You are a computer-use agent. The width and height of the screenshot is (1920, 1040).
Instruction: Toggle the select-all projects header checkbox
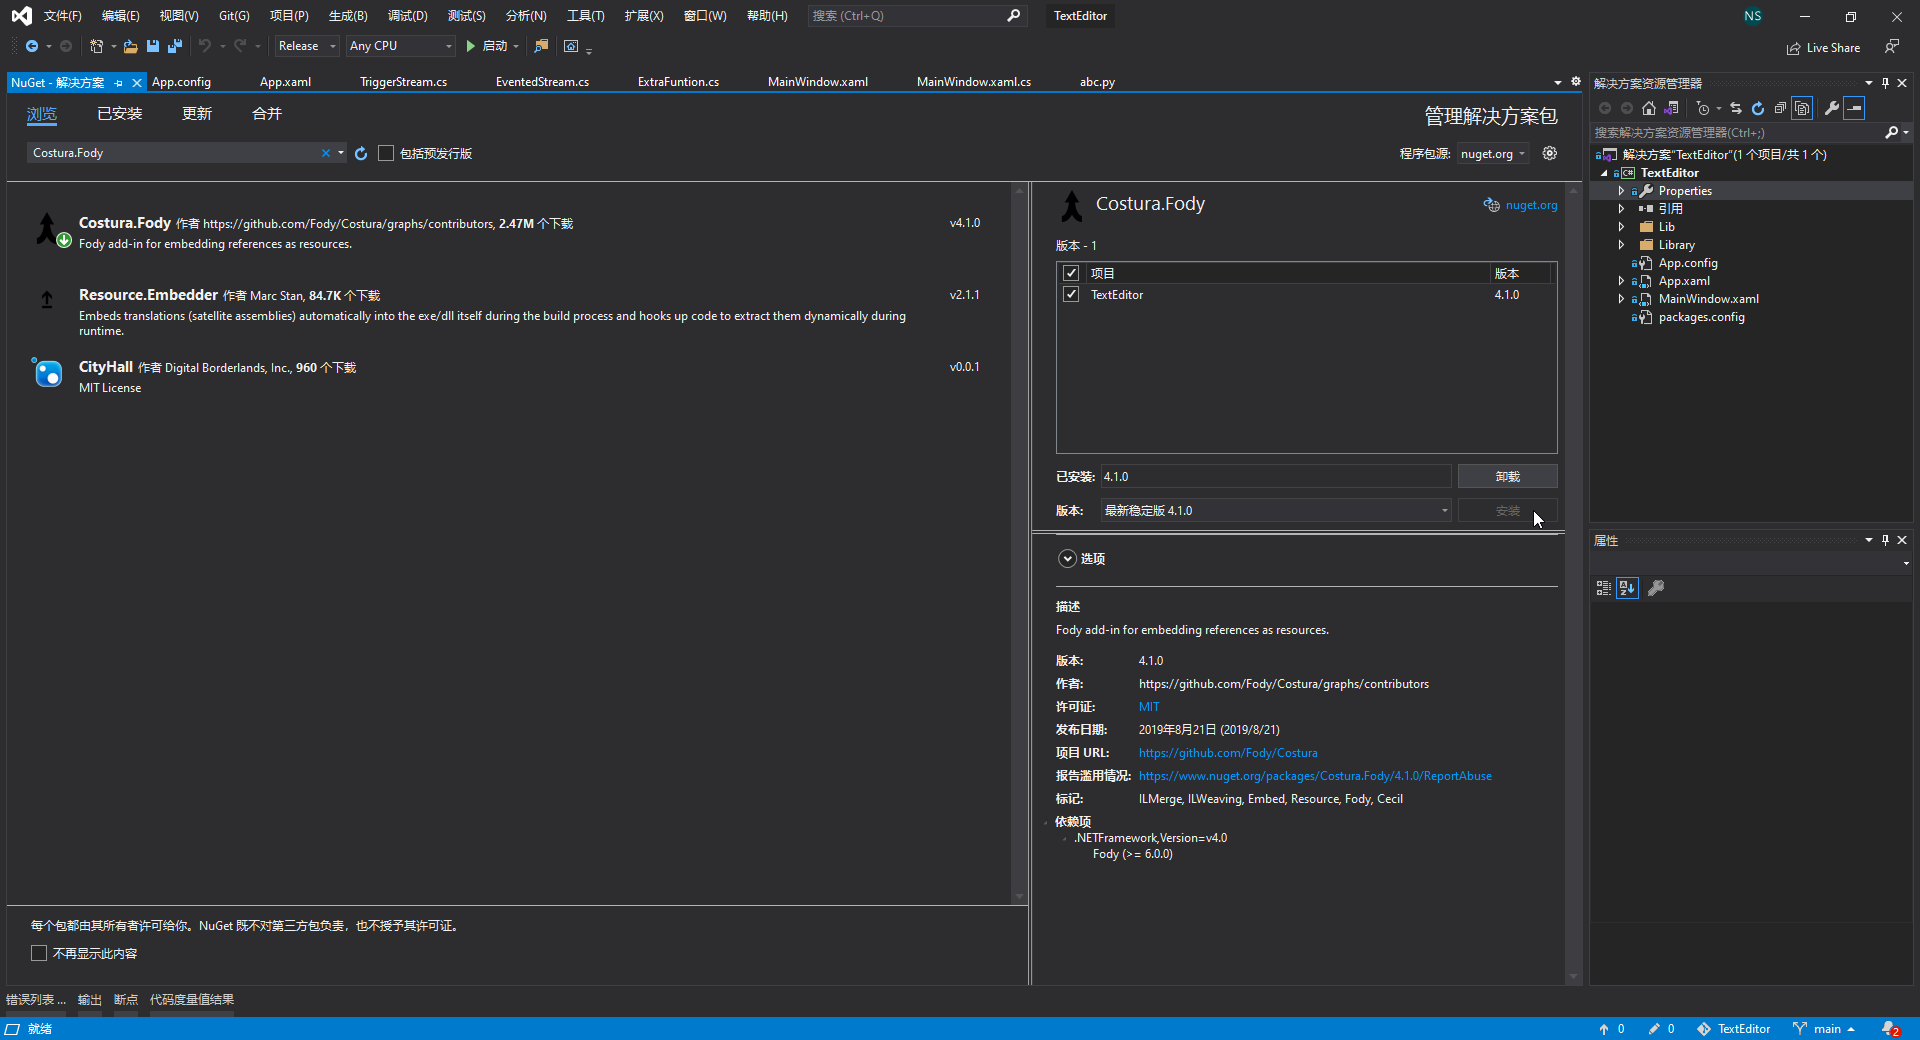[x=1071, y=273]
